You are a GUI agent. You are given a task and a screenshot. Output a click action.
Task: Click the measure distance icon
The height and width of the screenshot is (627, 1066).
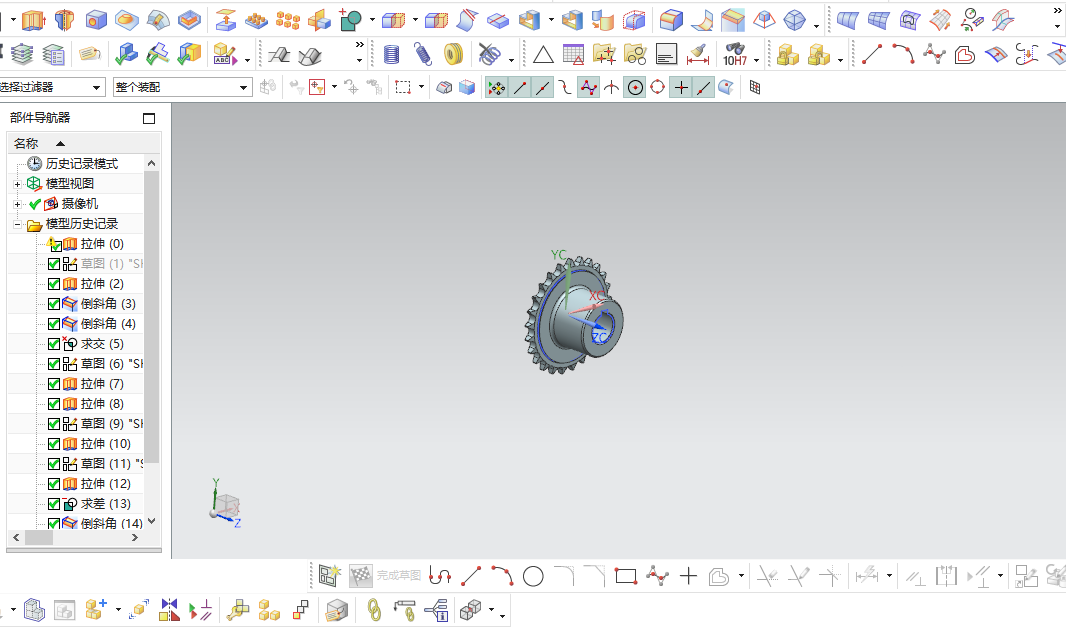[x=698, y=54]
